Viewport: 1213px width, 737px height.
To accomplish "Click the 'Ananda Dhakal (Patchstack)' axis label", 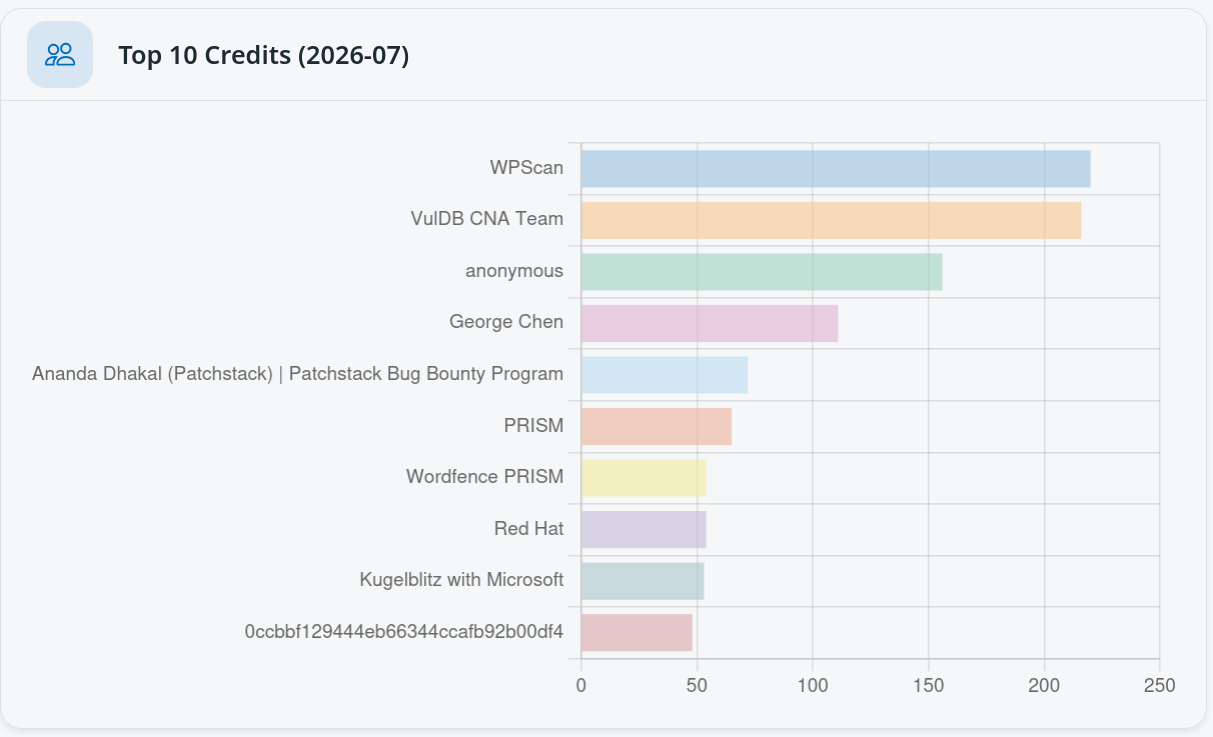I will [298, 374].
